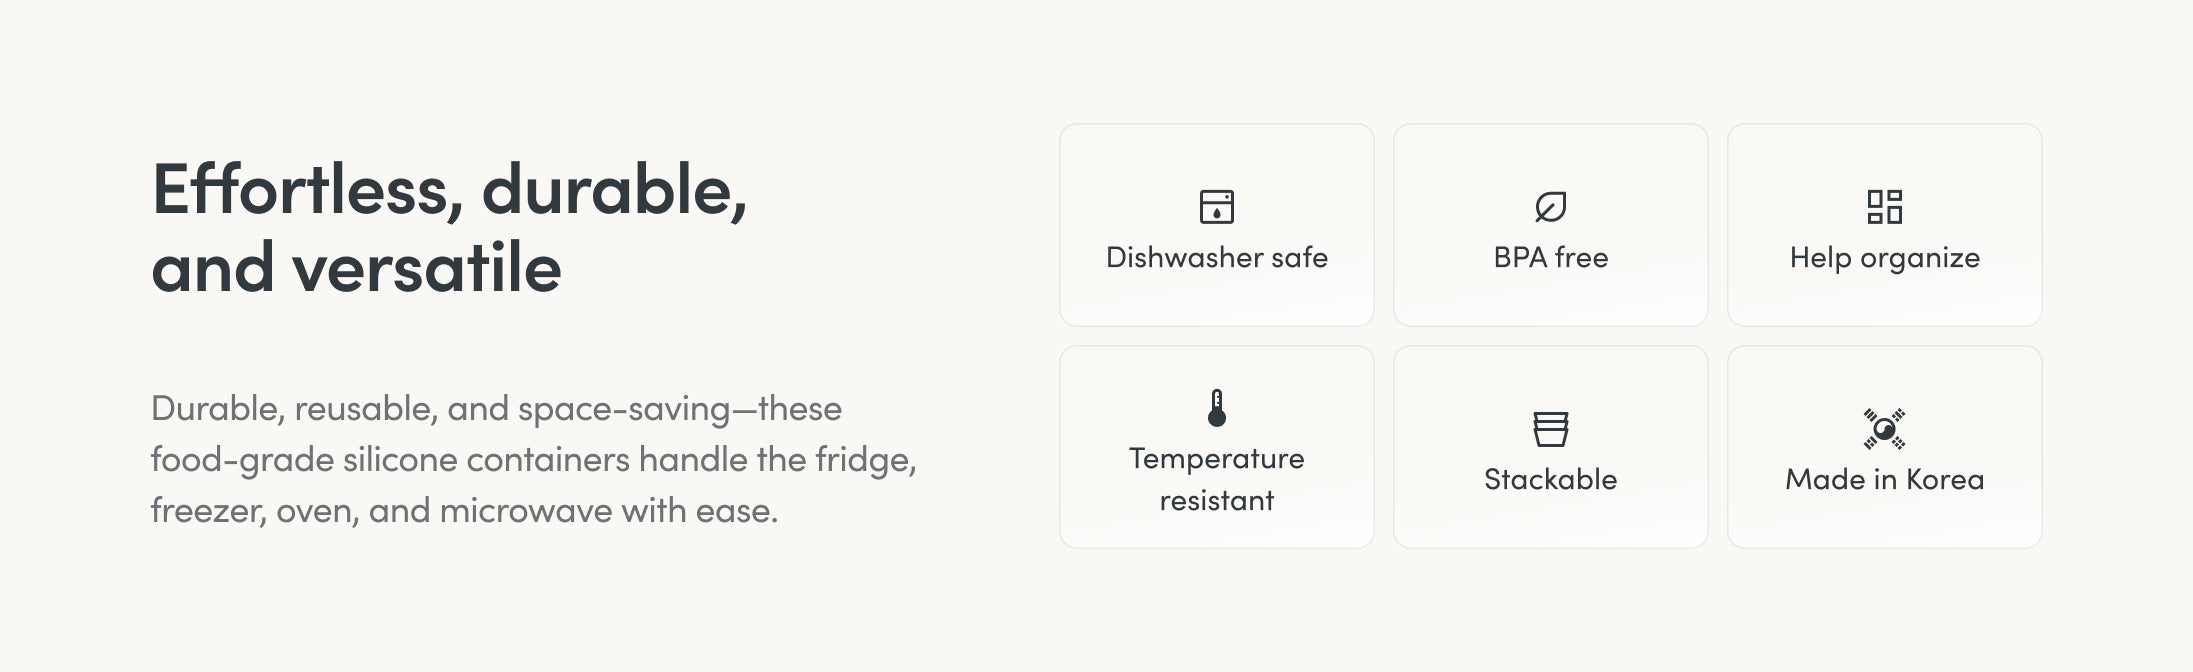Click the description paragraph about silicone containers
Viewport: 2193px width, 672px height.
[x=534, y=460]
